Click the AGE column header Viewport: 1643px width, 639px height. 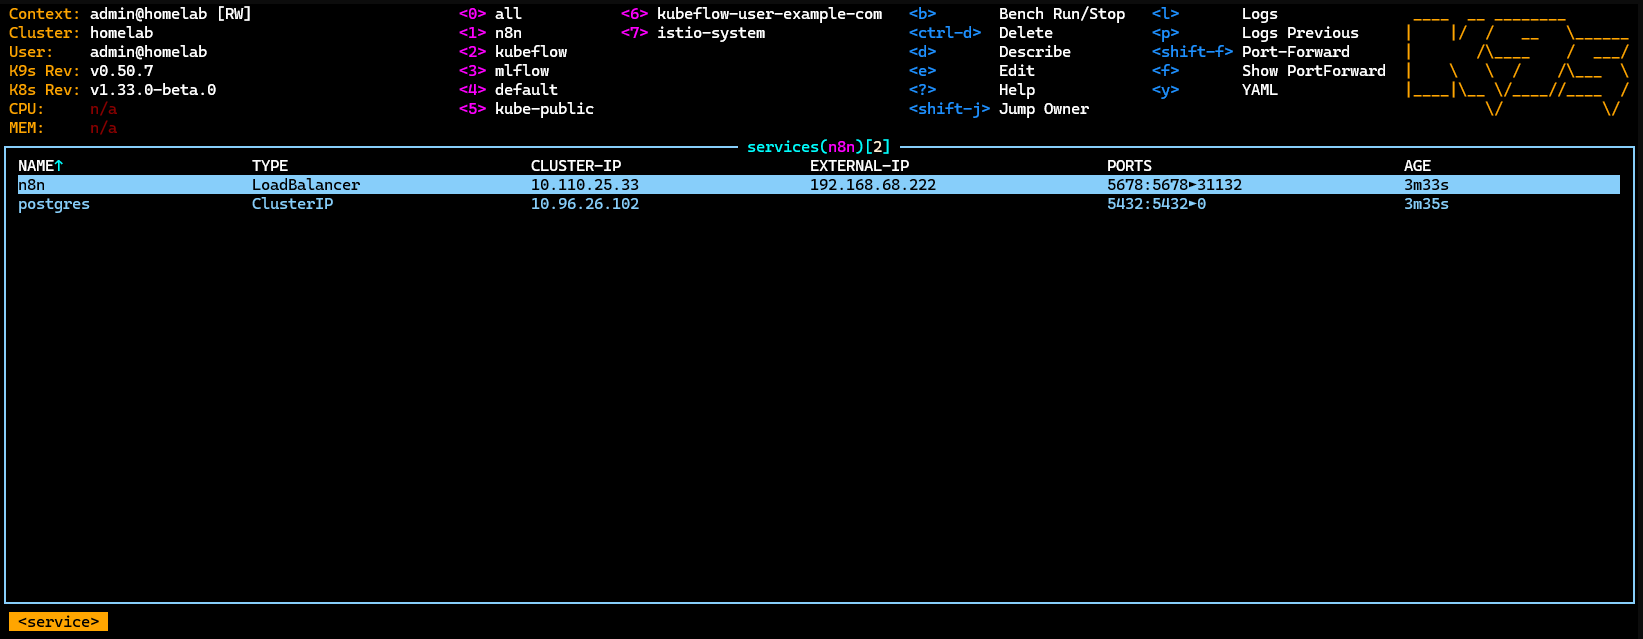1417,166
